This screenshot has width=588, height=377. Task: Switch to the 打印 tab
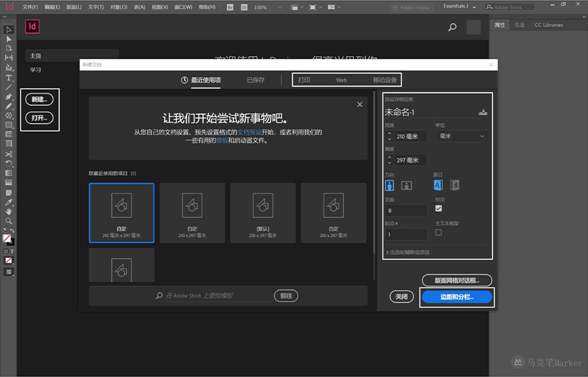(304, 80)
